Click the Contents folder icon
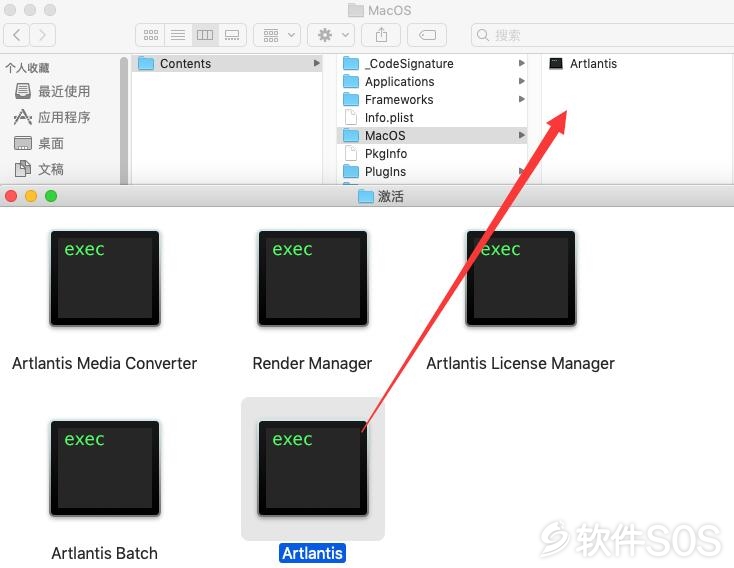This screenshot has width=734, height=568. (146, 63)
